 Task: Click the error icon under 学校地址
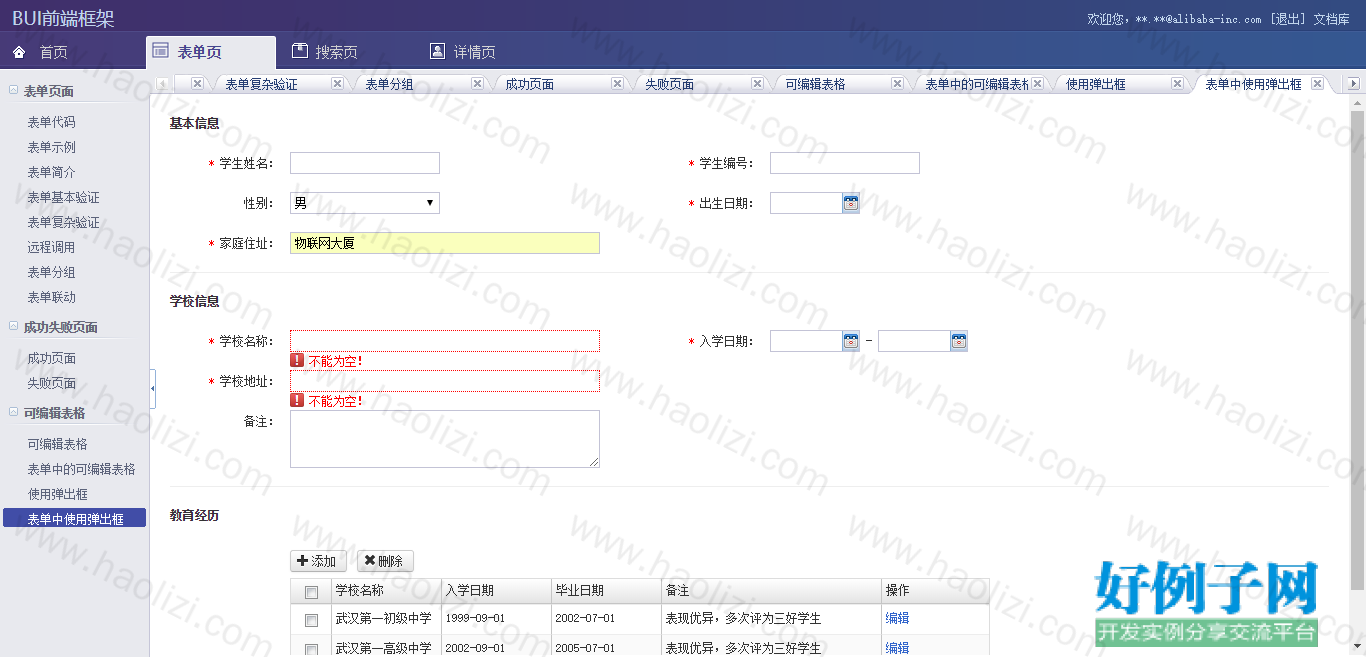coord(297,400)
